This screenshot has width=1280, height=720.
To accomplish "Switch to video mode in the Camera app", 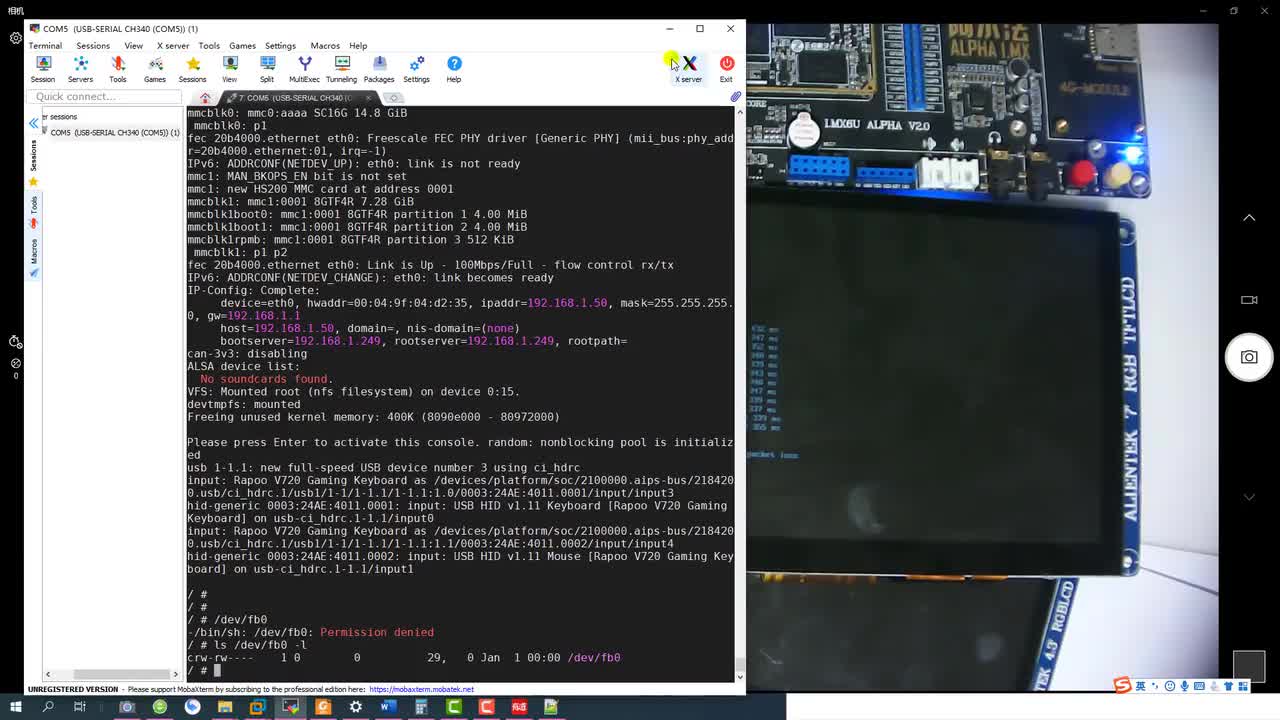I will point(1249,299).
